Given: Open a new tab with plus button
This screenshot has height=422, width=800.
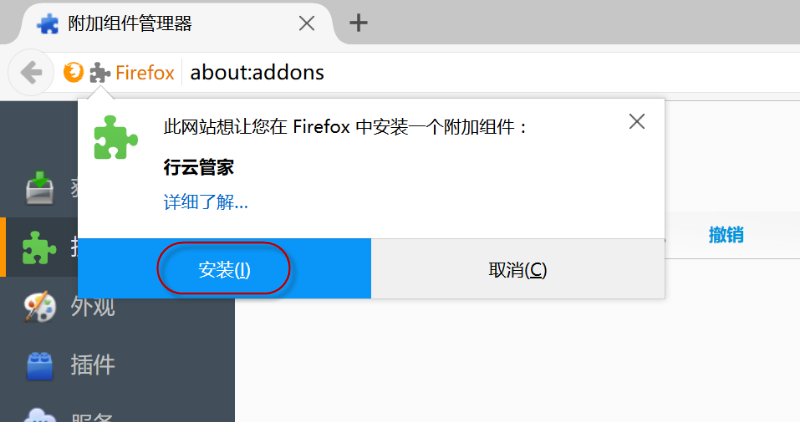Looking at the screenshot, I should [x=358, y=23].
